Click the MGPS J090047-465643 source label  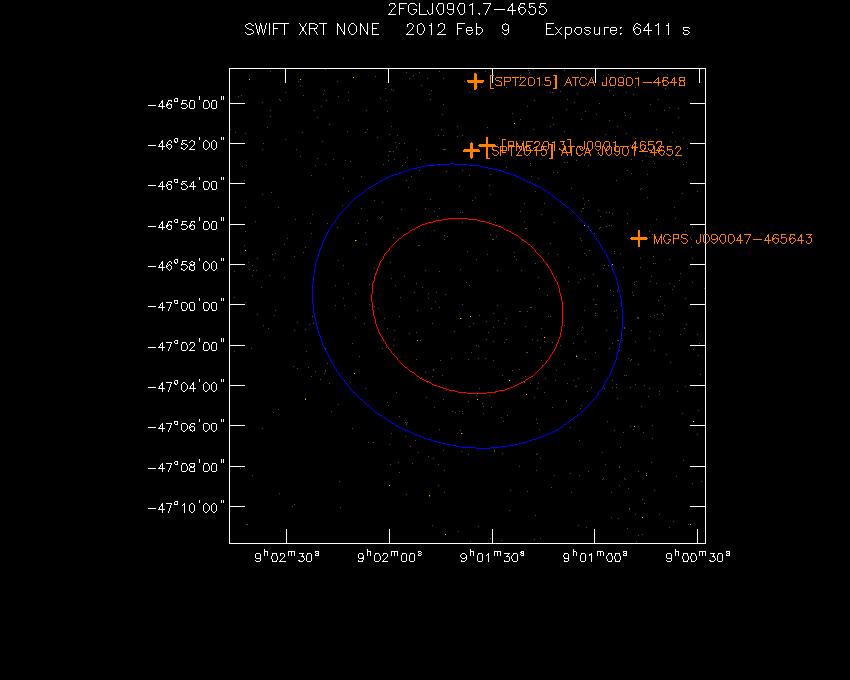732,239
